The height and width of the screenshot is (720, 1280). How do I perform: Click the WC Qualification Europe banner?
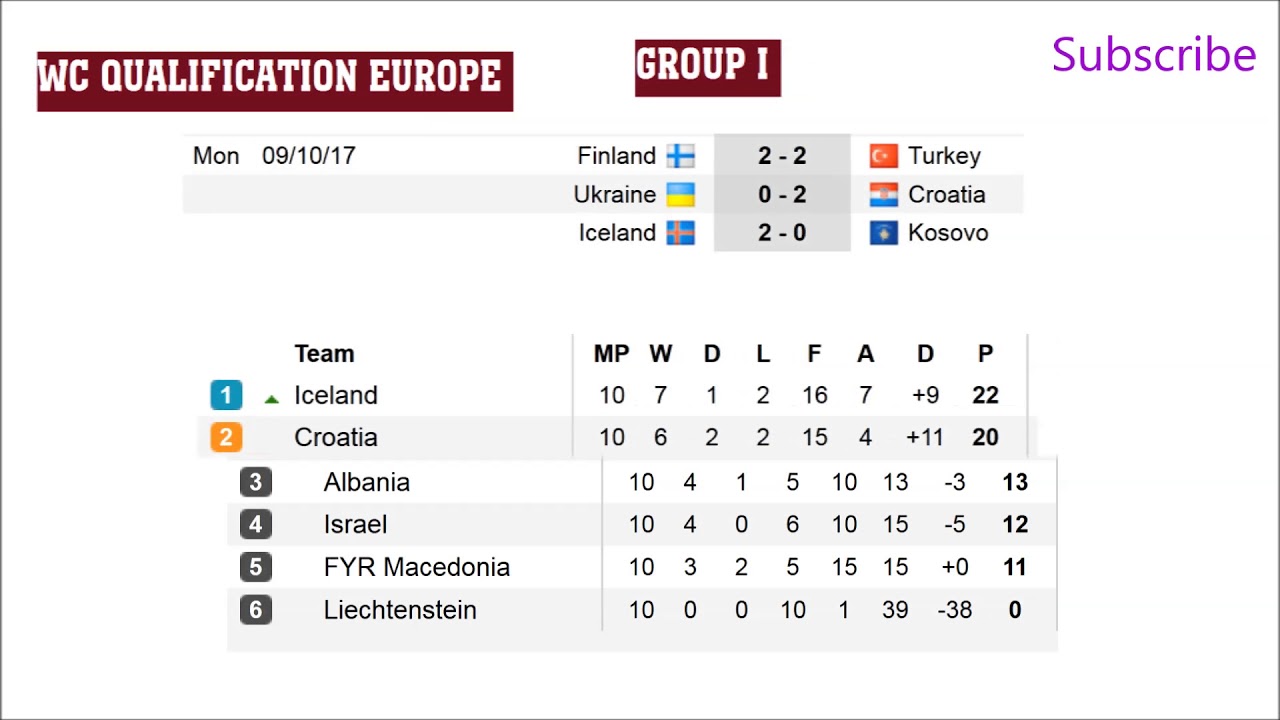click(275, 80)
